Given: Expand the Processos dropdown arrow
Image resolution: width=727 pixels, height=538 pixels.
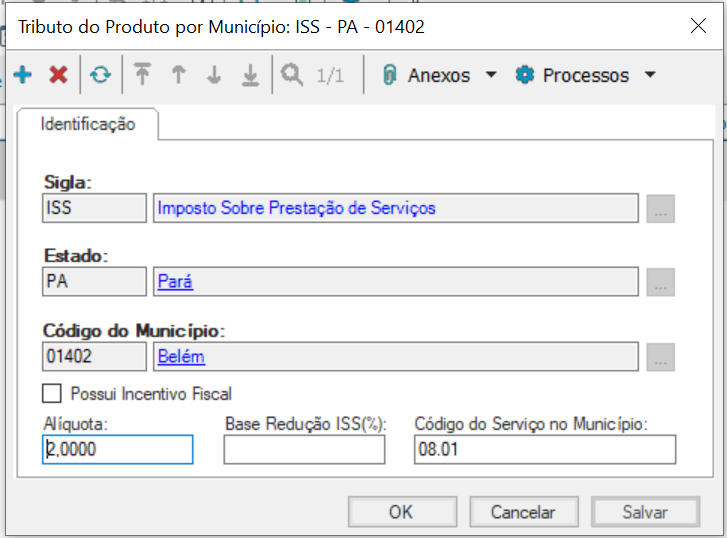Looking at the screenshot, I should (650, 75).
